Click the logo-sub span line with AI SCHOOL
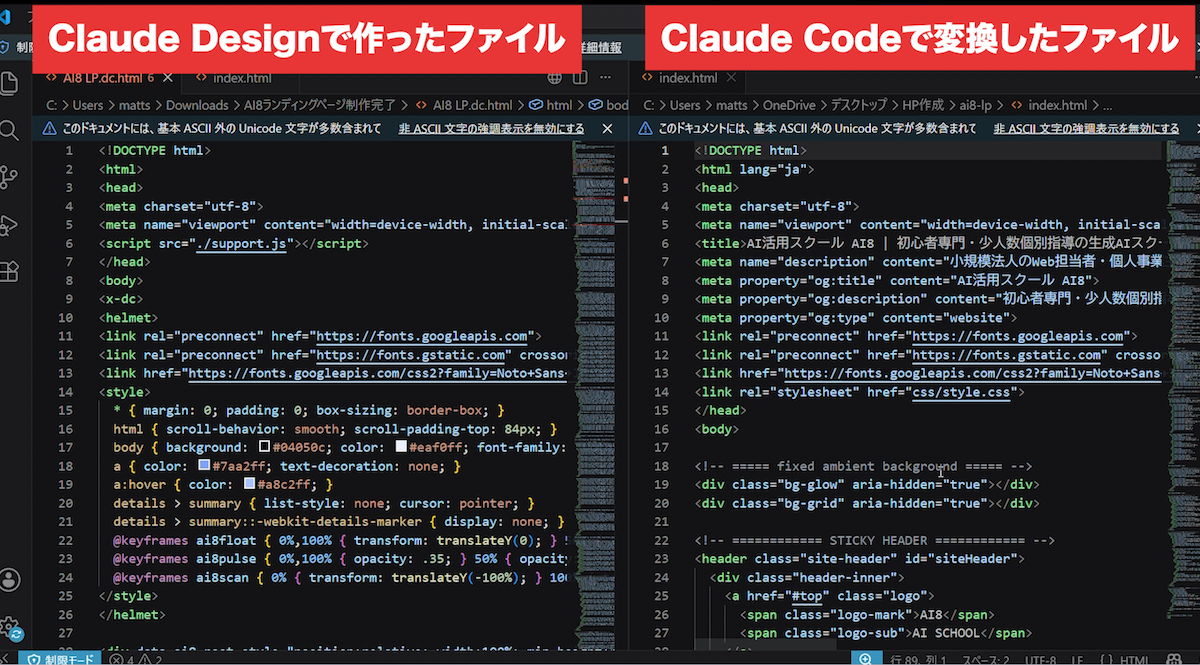Screen dimensions: 1200x665 pos(885,633)
